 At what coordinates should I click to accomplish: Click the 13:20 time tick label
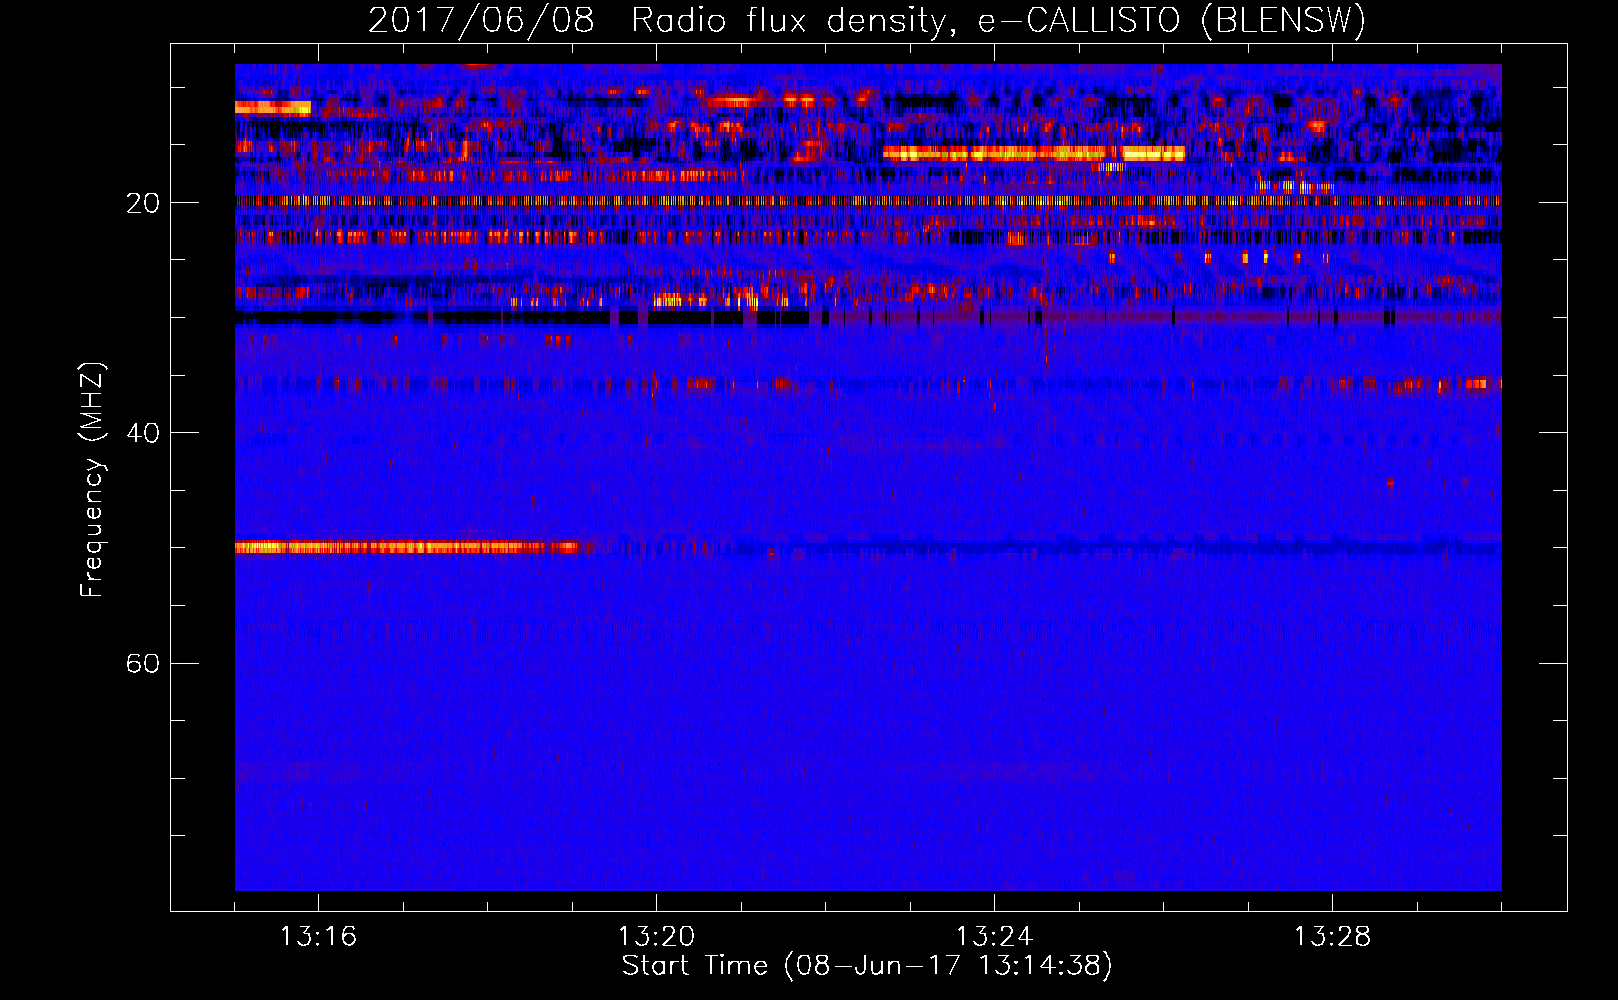pos(656,937)
